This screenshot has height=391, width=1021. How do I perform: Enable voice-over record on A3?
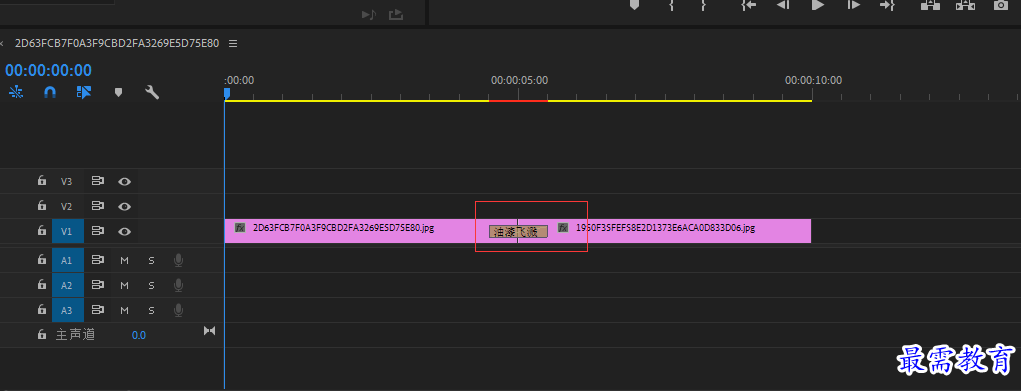pos(178,310)
